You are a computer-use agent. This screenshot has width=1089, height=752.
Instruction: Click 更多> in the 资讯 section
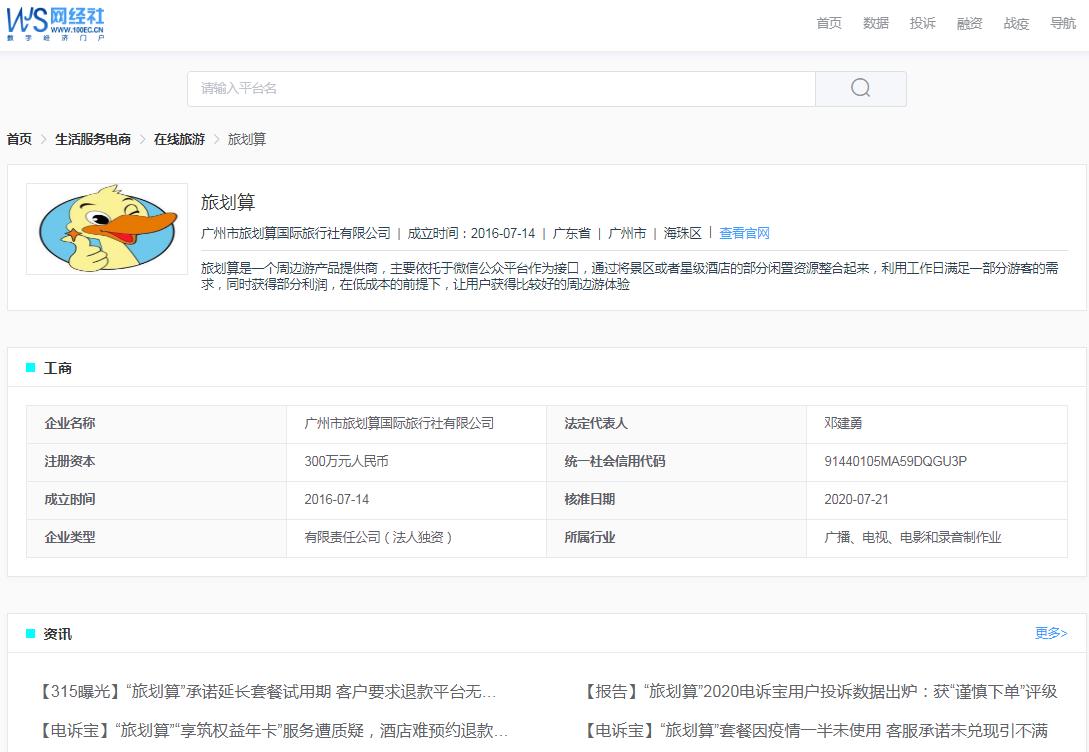1051,633
